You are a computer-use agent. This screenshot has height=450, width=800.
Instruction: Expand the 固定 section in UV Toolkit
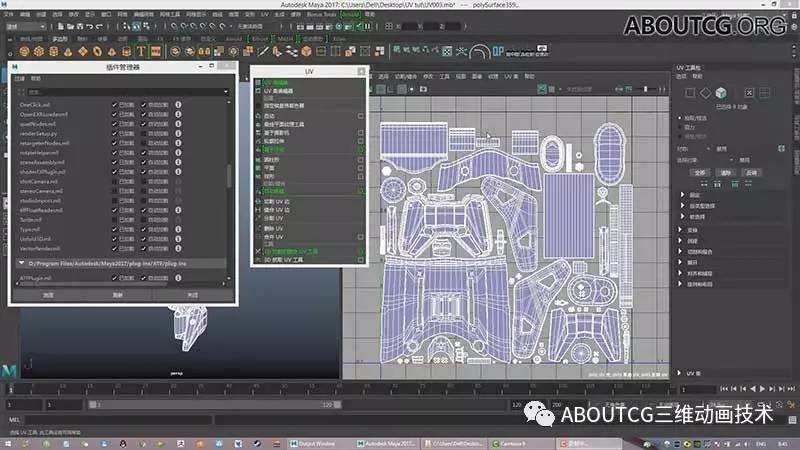[x=683, y=195]
